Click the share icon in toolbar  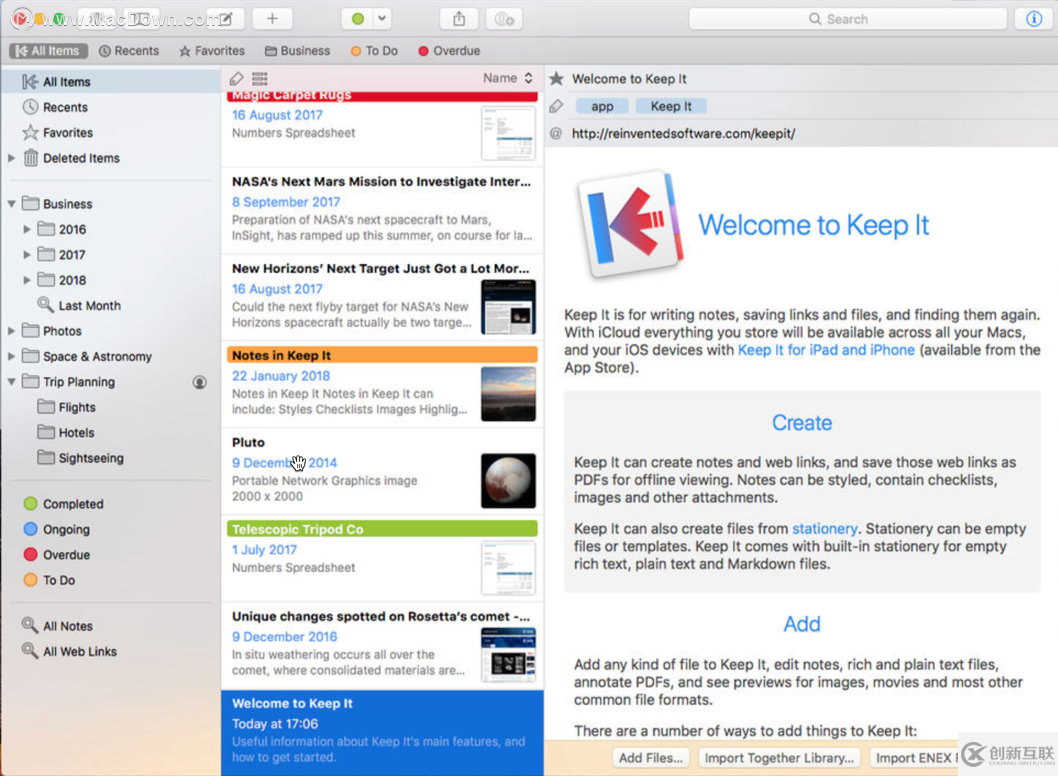[x=459, y=19]
